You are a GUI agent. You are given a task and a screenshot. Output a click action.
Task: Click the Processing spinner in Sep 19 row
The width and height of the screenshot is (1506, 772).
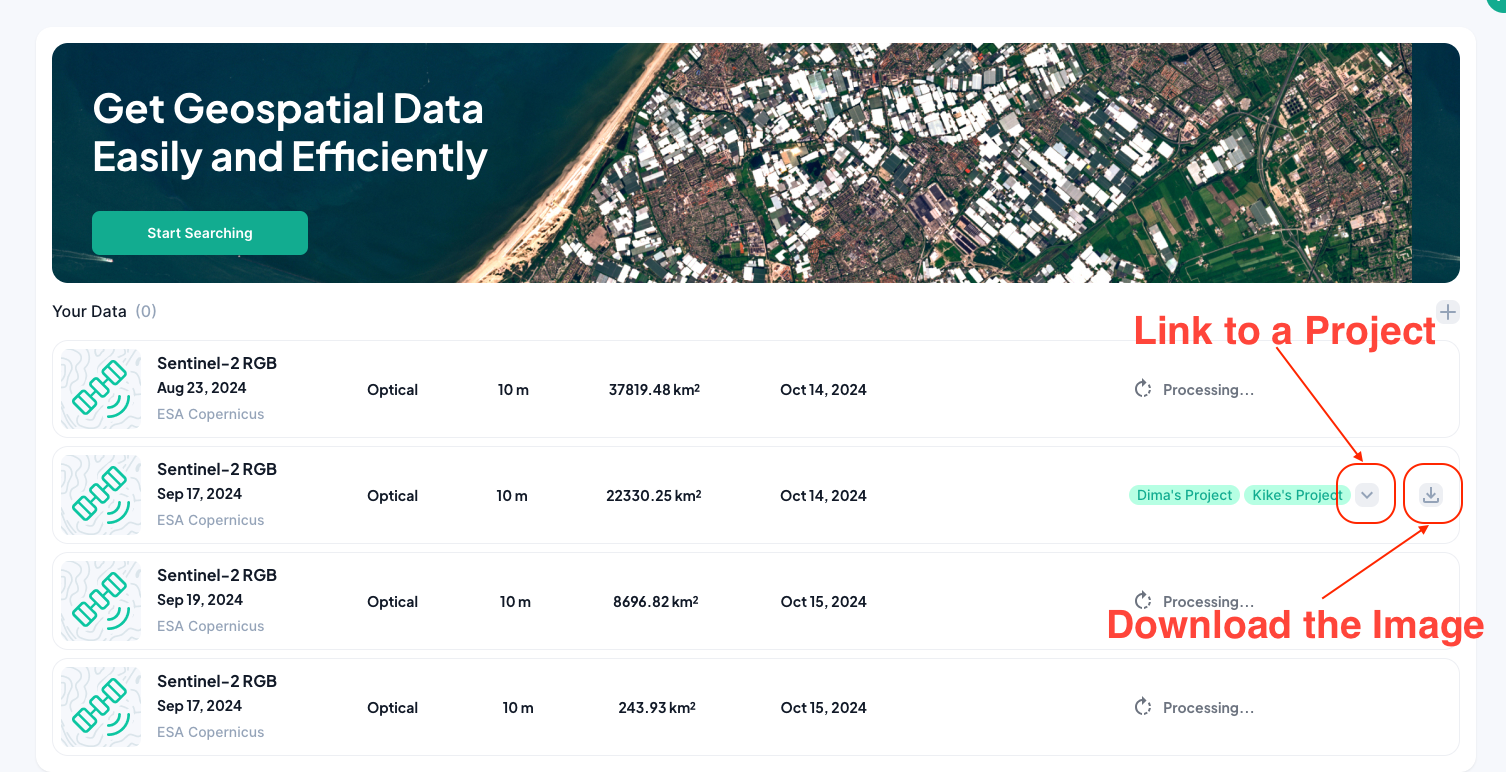[1143, 601]
